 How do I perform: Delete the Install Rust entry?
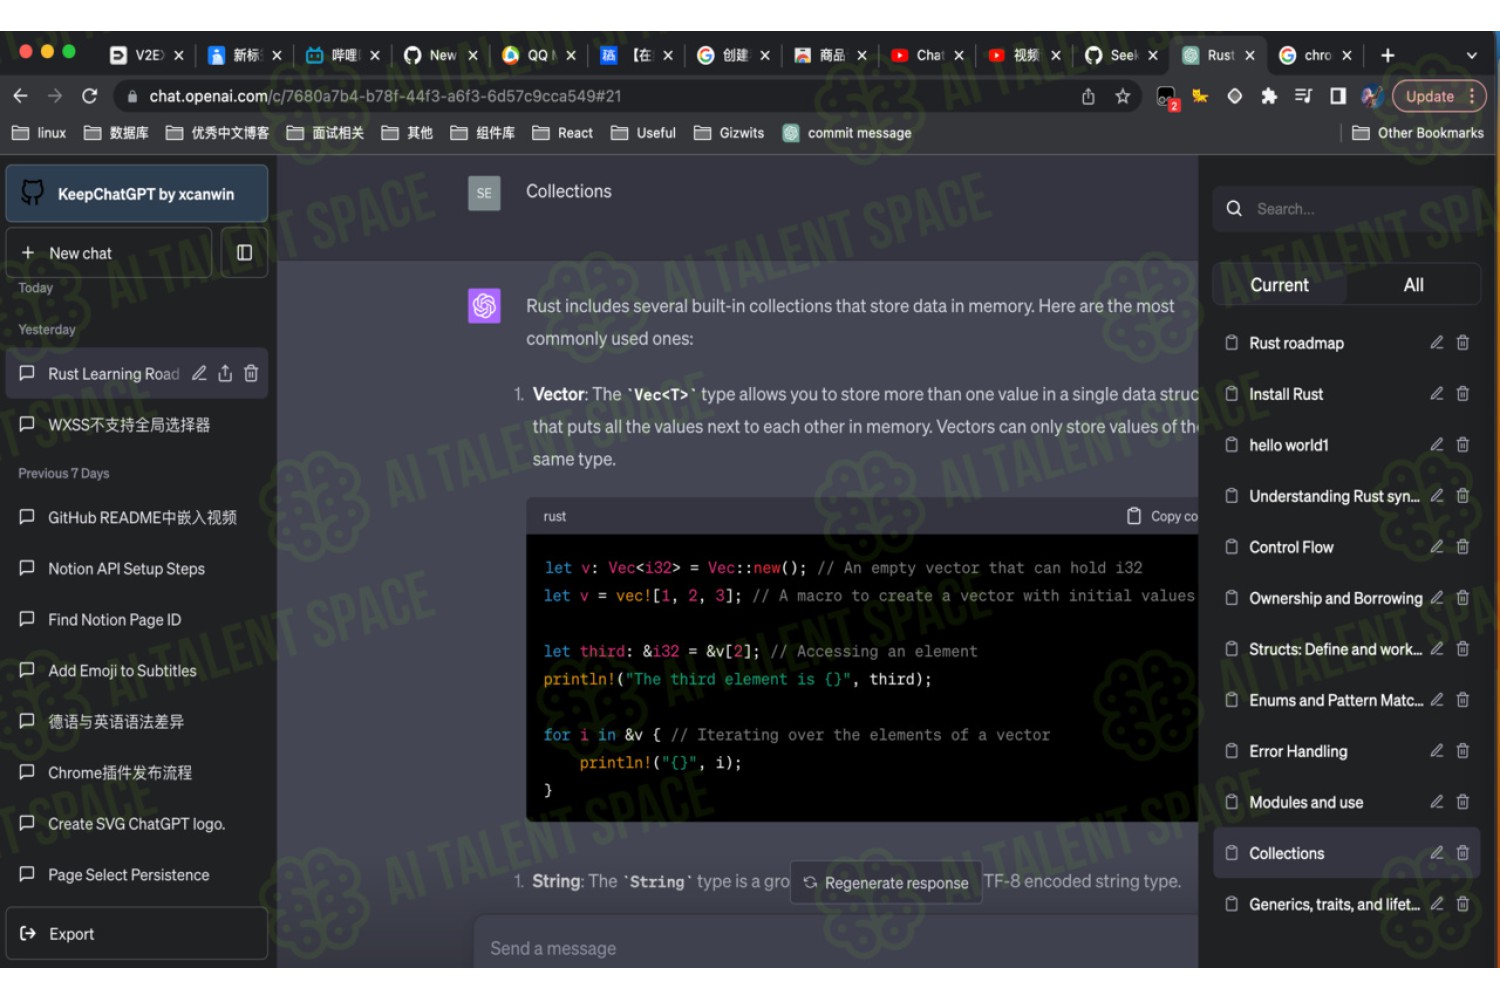1463,394
